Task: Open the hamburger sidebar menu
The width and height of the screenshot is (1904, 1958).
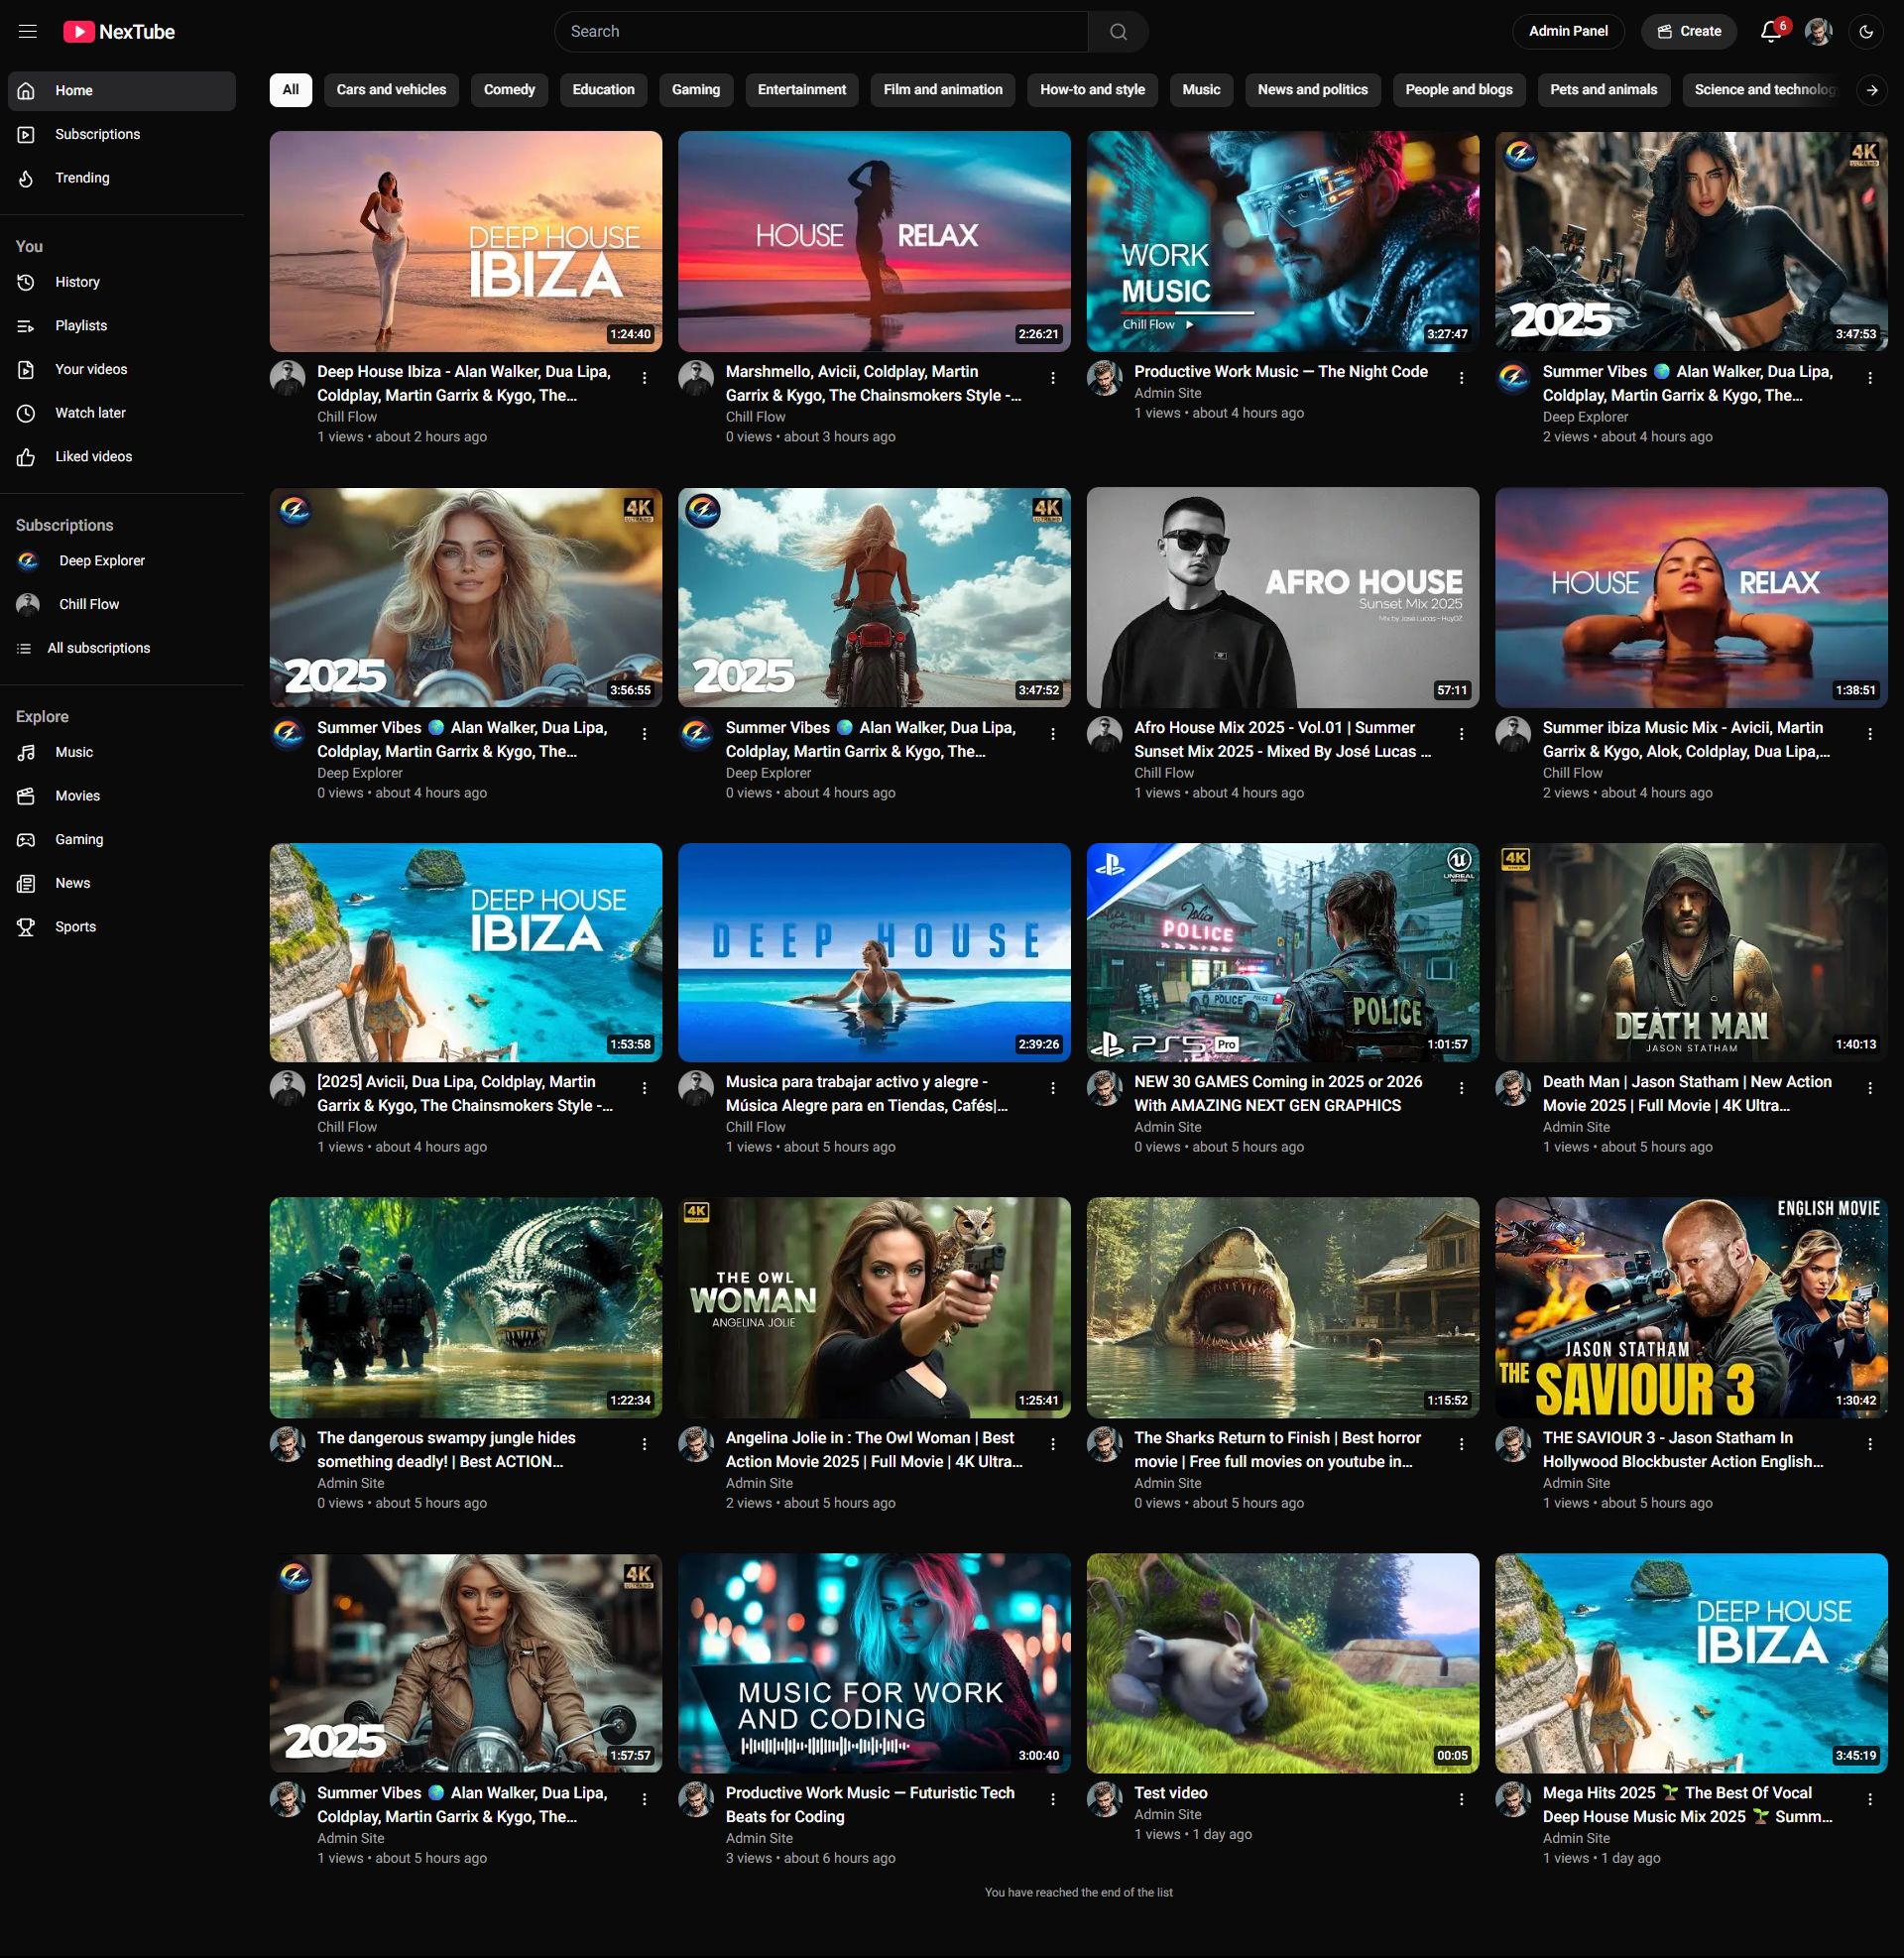Action: pyautogui.click(x=28, y=31)
